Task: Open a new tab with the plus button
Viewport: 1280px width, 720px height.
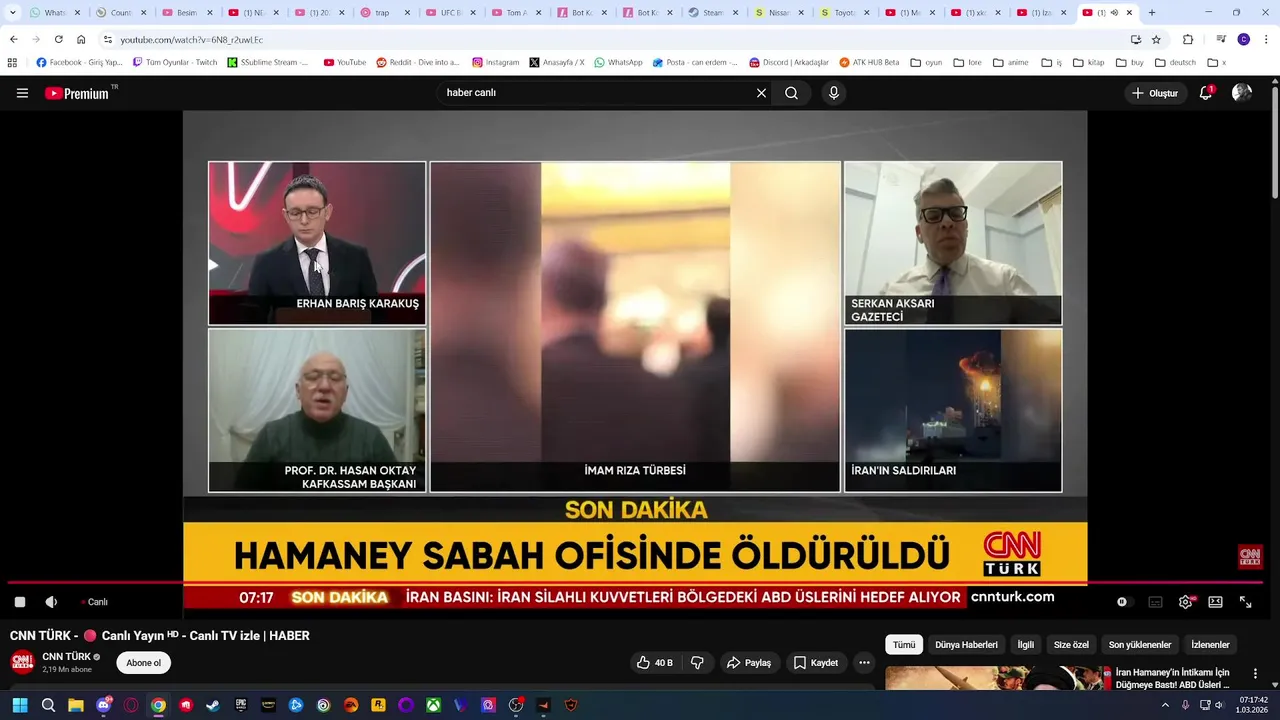Action: coord(1152,13)
